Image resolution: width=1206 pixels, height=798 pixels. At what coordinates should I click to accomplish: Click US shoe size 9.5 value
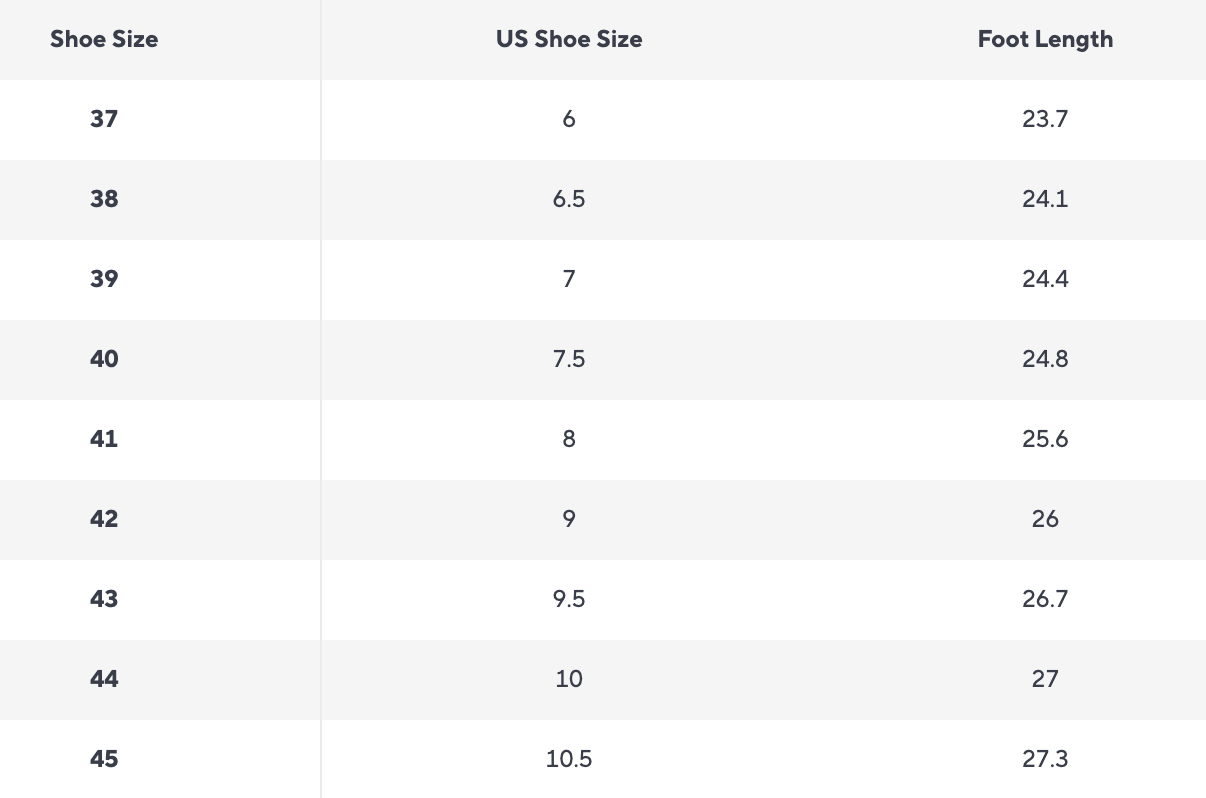(x=568, y=599)
